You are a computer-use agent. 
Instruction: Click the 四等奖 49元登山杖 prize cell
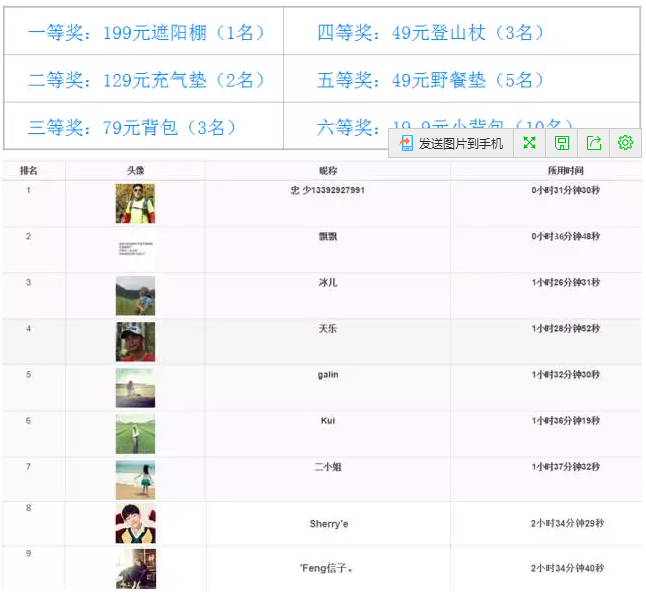pyautogui.click(x=431, y=33)
